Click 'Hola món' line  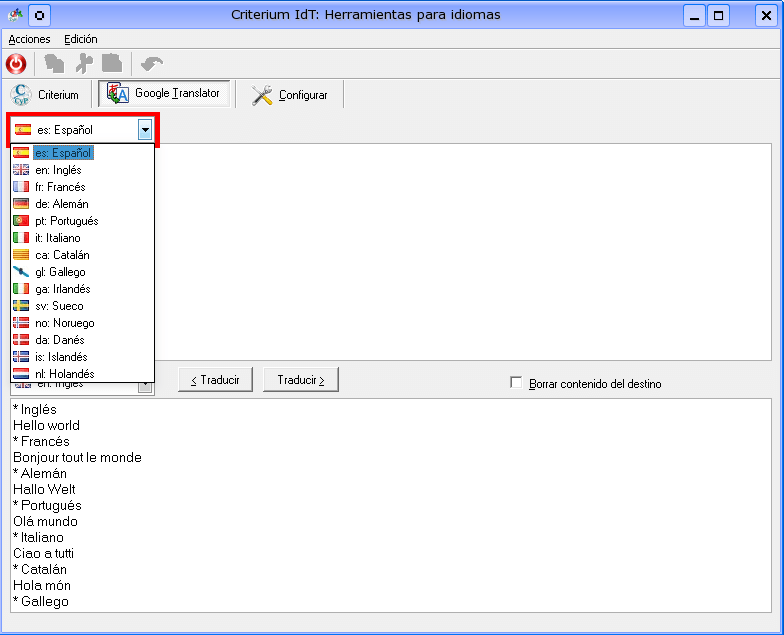click(42, 586)
